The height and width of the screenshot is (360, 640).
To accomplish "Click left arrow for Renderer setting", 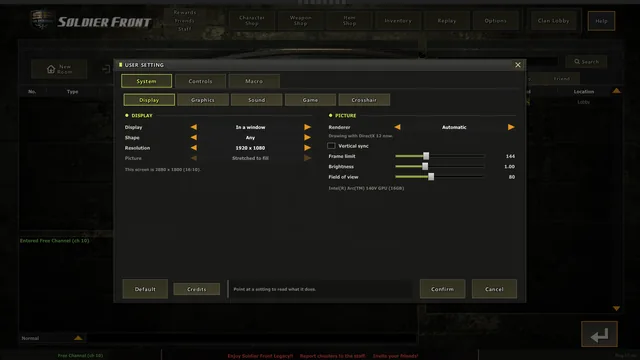I will 397,127.
